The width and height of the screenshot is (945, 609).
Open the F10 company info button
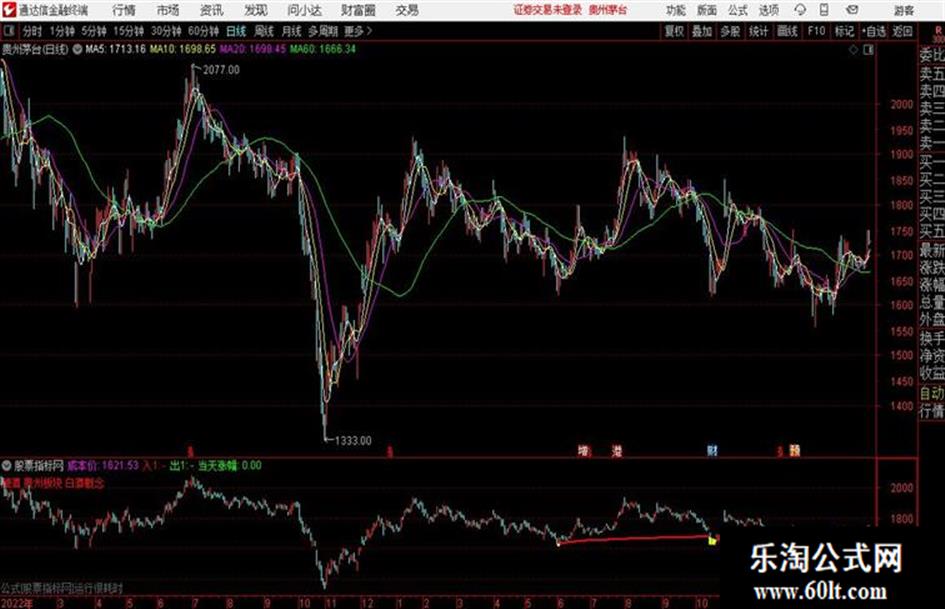816,31
